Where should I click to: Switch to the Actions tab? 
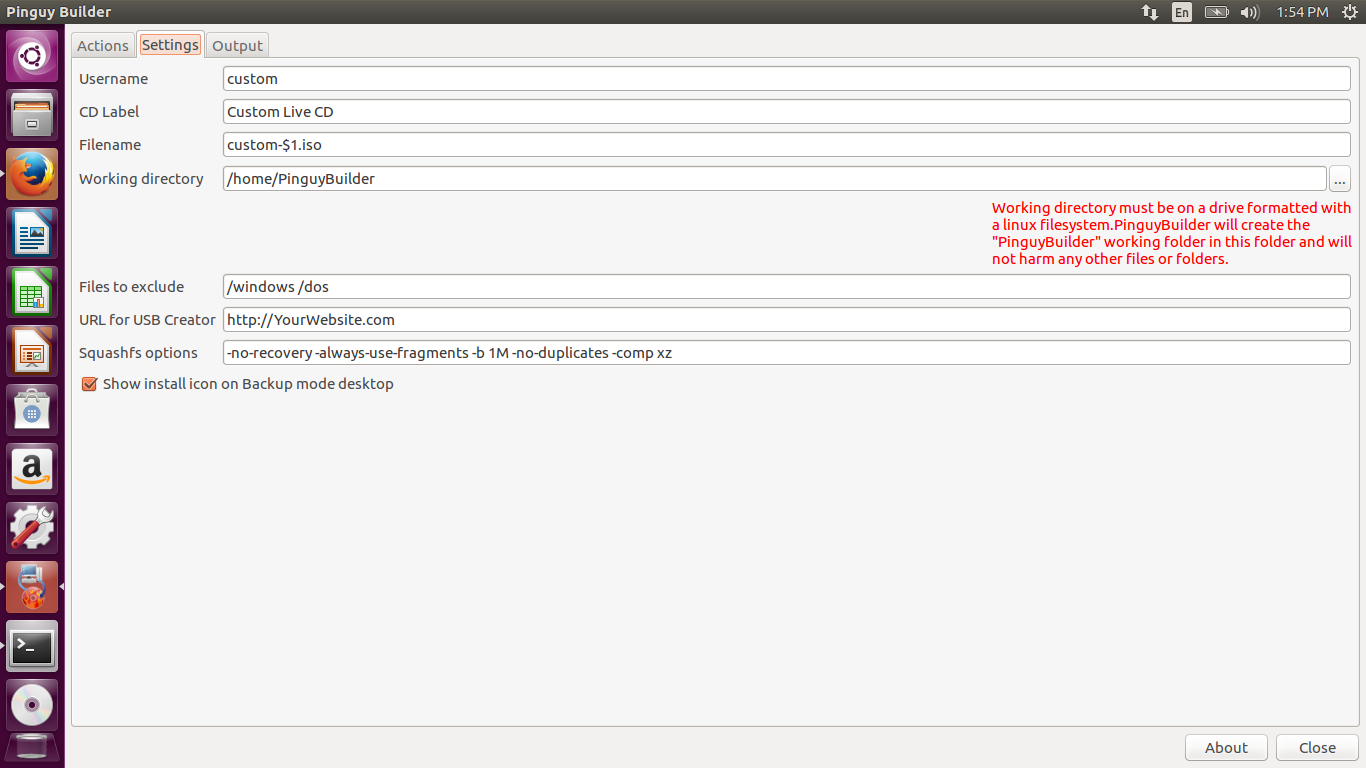[103, 46]
